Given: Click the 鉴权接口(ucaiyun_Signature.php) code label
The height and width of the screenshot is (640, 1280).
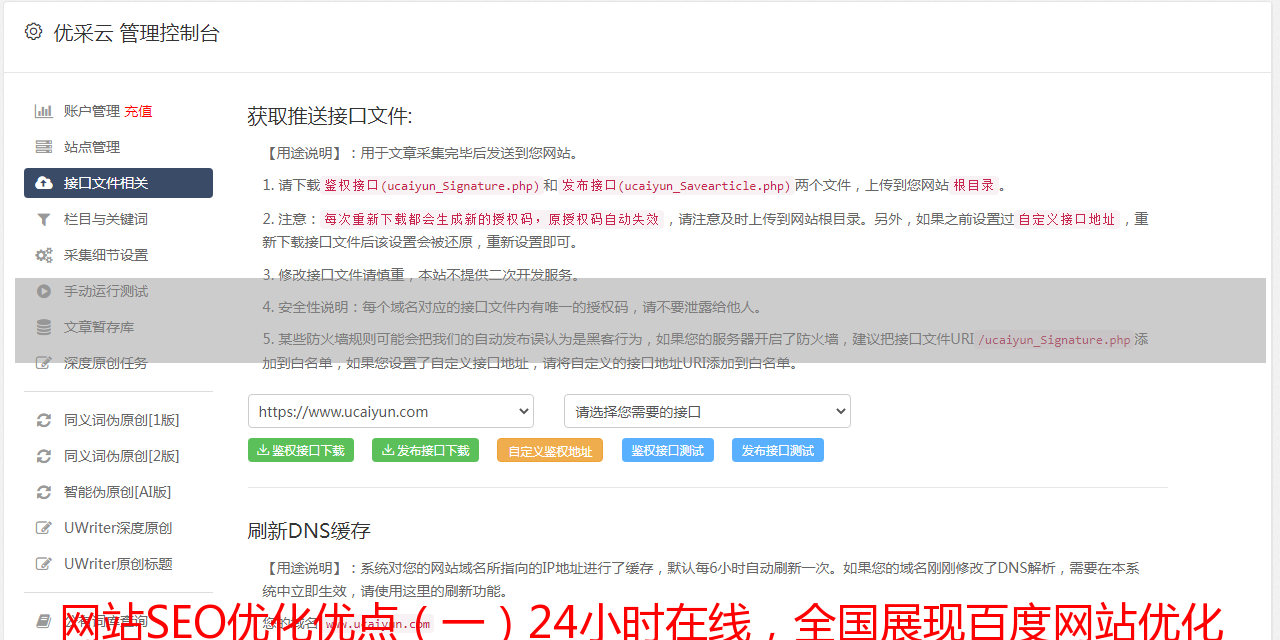Looking at the screenshot, I should tap(432, 185).
